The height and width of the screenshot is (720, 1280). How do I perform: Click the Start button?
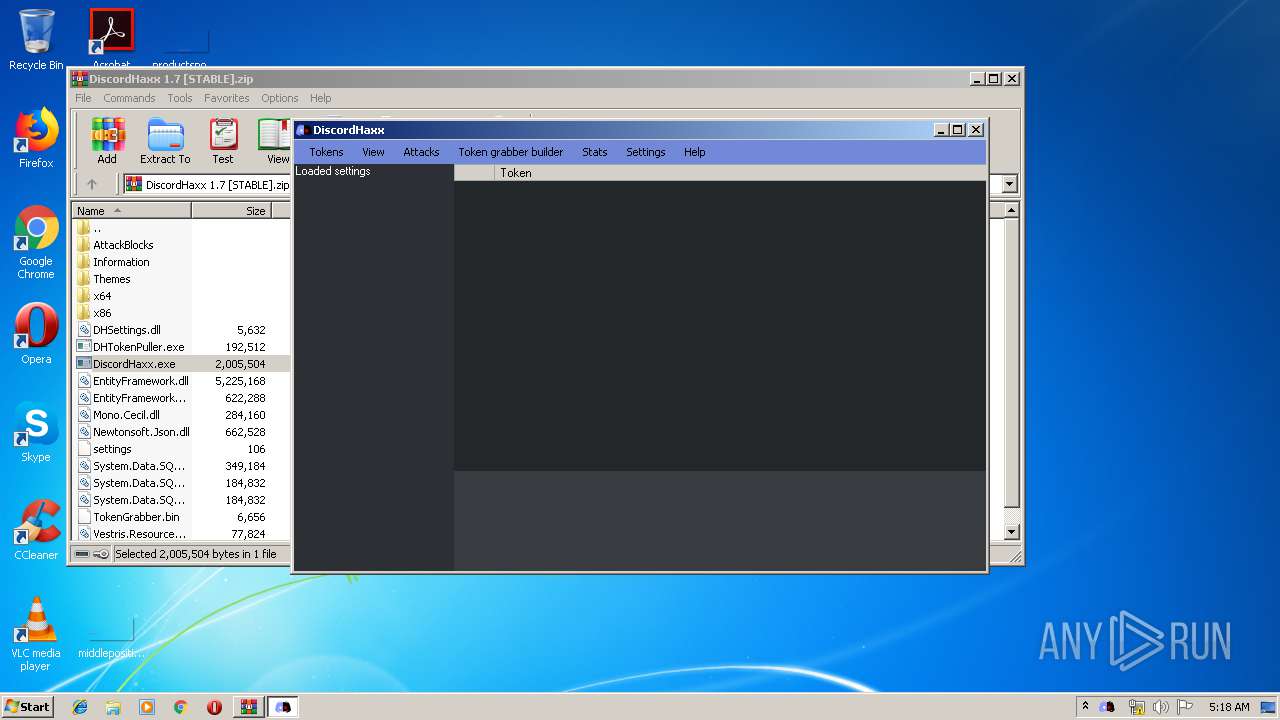(28, 706)
